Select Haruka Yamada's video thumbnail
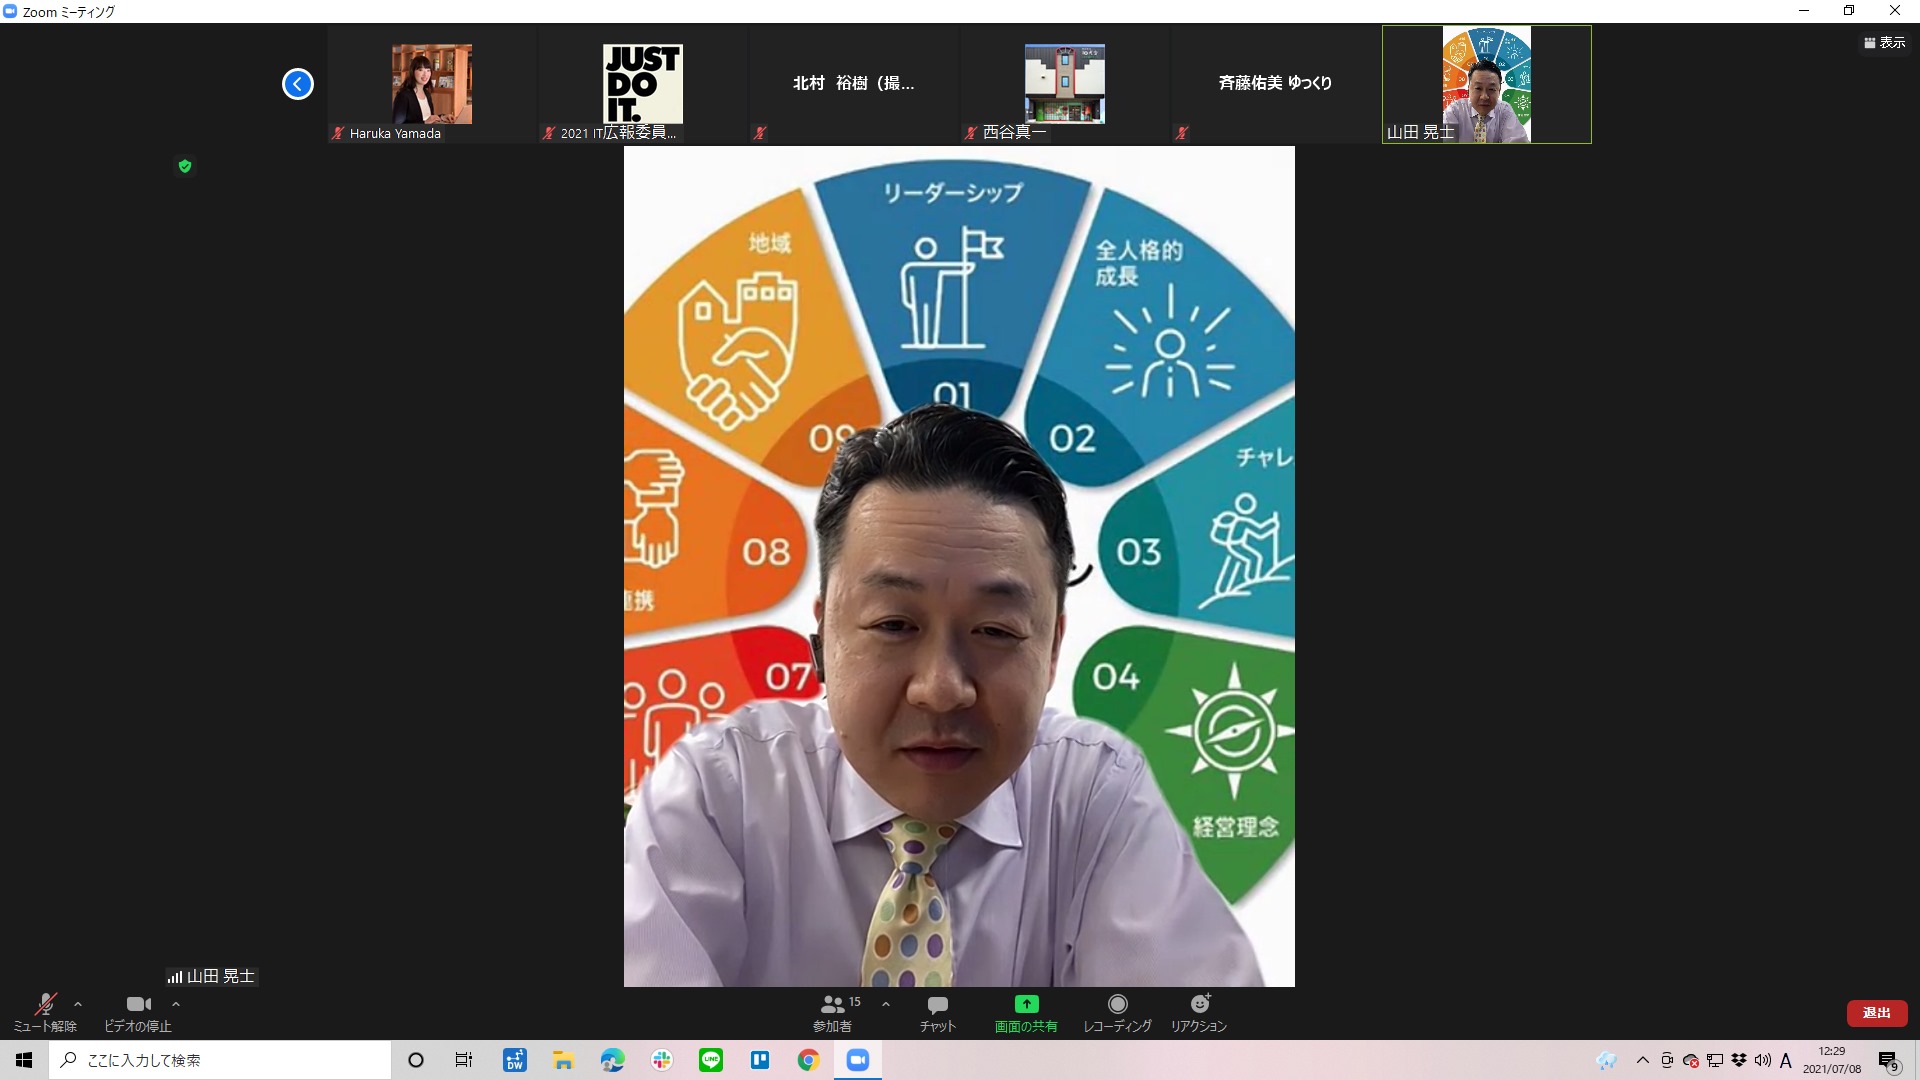 (432, 84)
